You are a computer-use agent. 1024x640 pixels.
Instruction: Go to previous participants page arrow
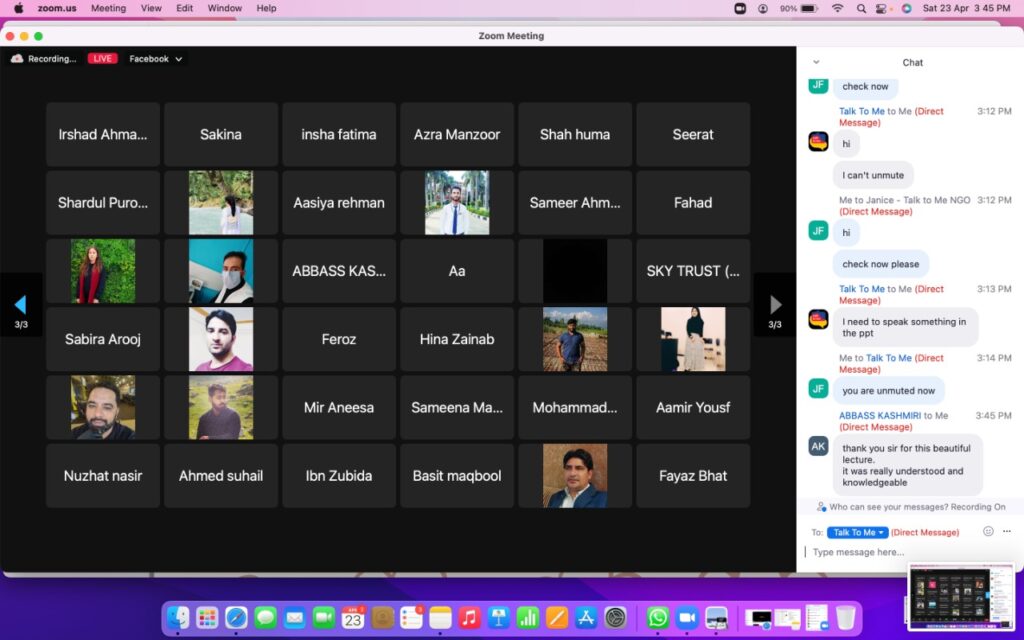pos(20,305)
